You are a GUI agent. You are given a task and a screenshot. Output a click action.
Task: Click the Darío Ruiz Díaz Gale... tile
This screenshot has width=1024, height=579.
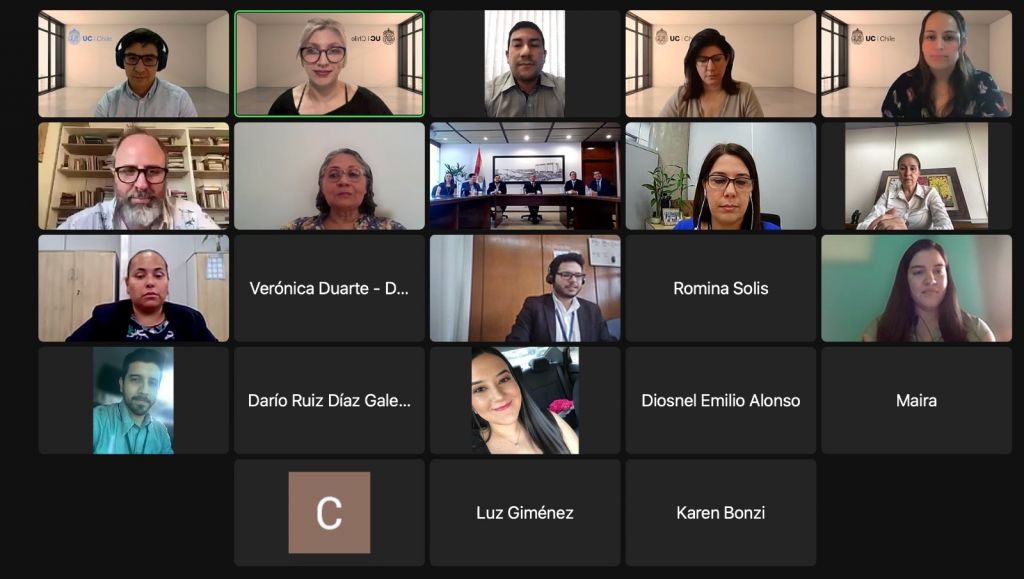(329, 400)
